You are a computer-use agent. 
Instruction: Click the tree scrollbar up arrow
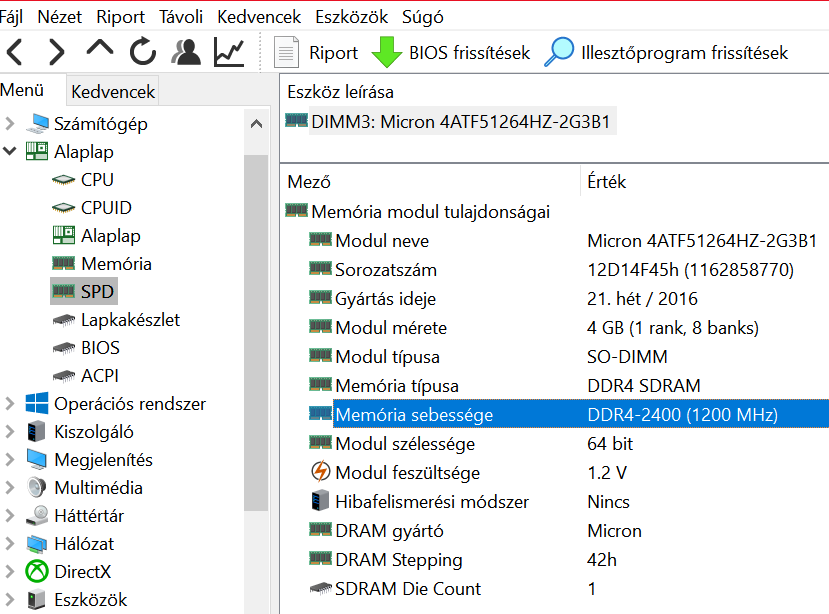256,124
